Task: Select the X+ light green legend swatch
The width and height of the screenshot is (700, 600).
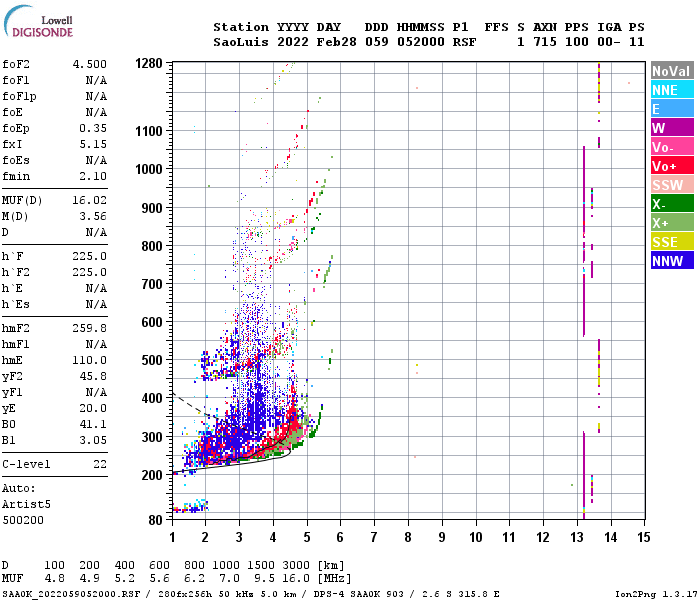Action: click(x=672, y=223)
